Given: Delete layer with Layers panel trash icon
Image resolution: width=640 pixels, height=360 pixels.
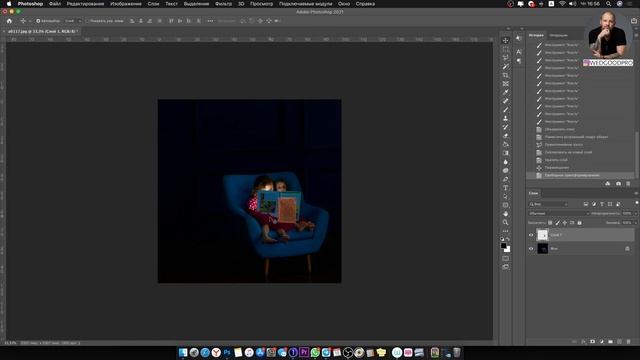Looking at the screenshot, I should tap(628, 342).
